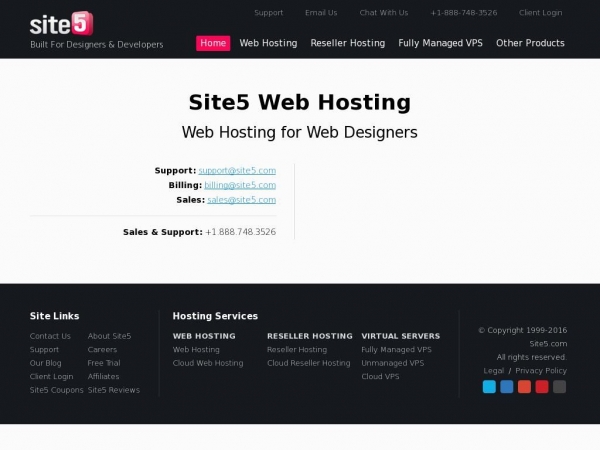Click Site5.com in the copyright block
600x450 pixels.
tap(548, 344)
